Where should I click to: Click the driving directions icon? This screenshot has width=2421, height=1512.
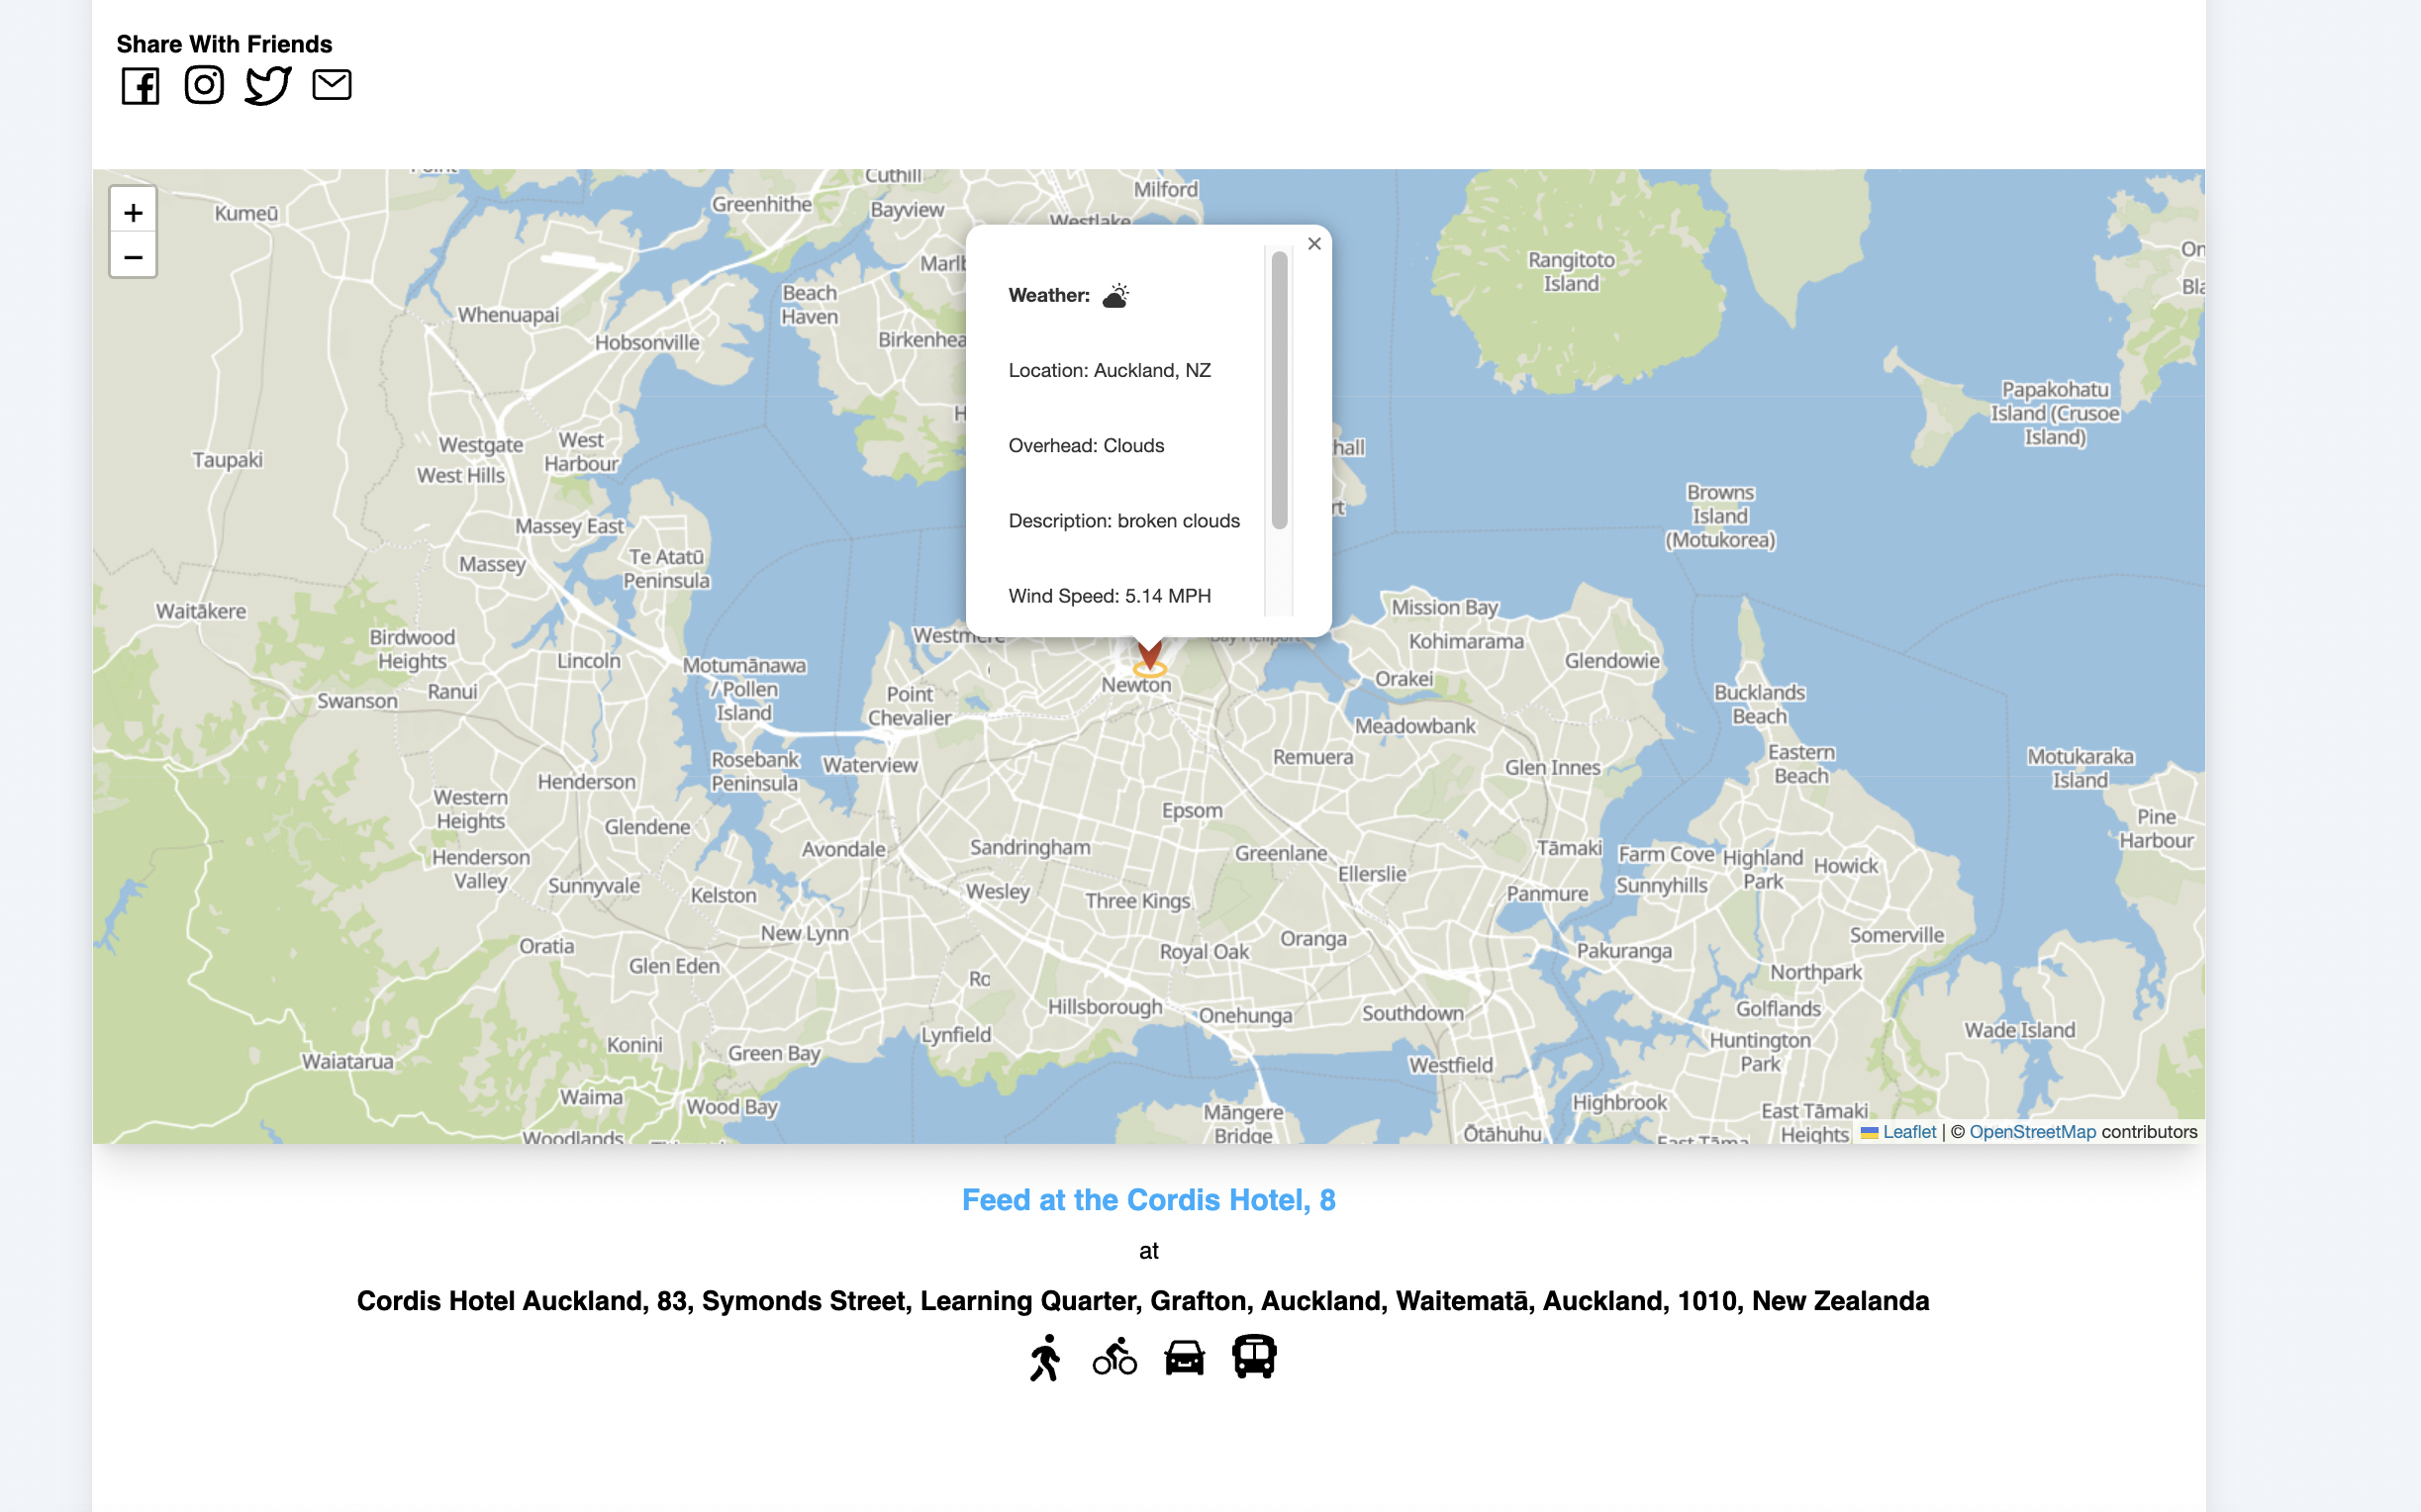click(1183, 1357)
